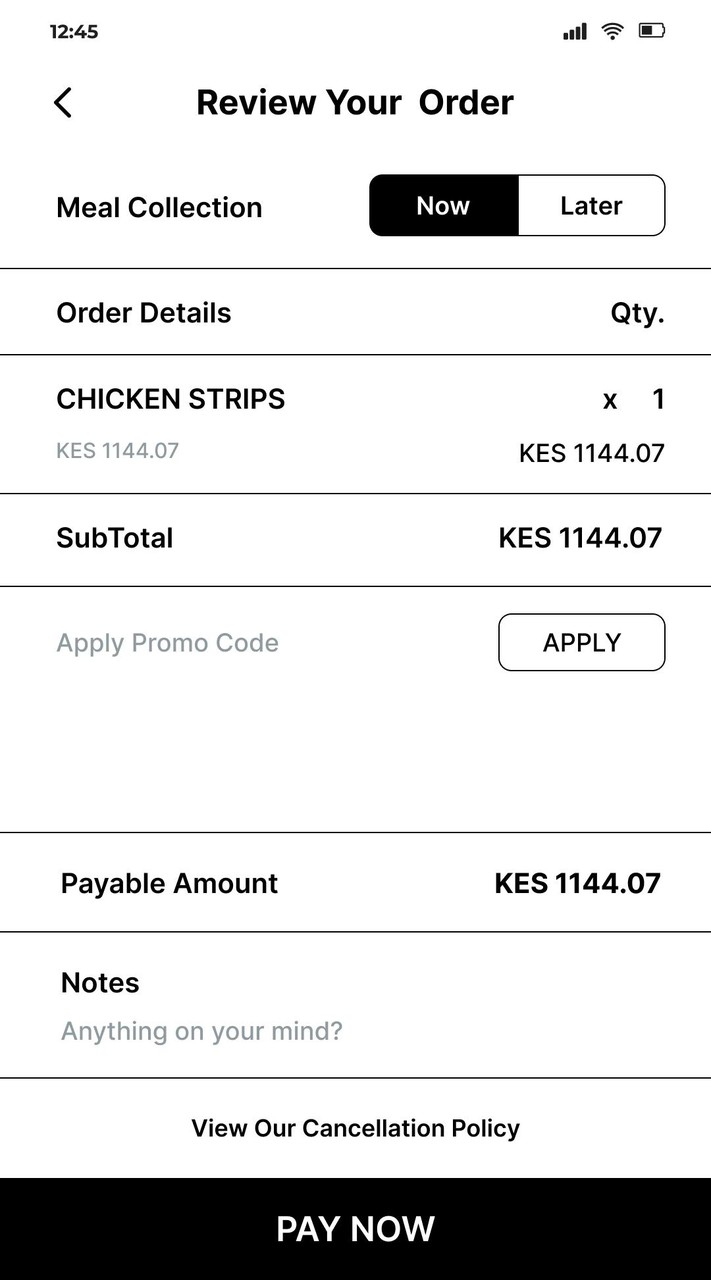The image size is (711, 1280).
Task: Tap the battery indicator icon
Action: [652, 32]
